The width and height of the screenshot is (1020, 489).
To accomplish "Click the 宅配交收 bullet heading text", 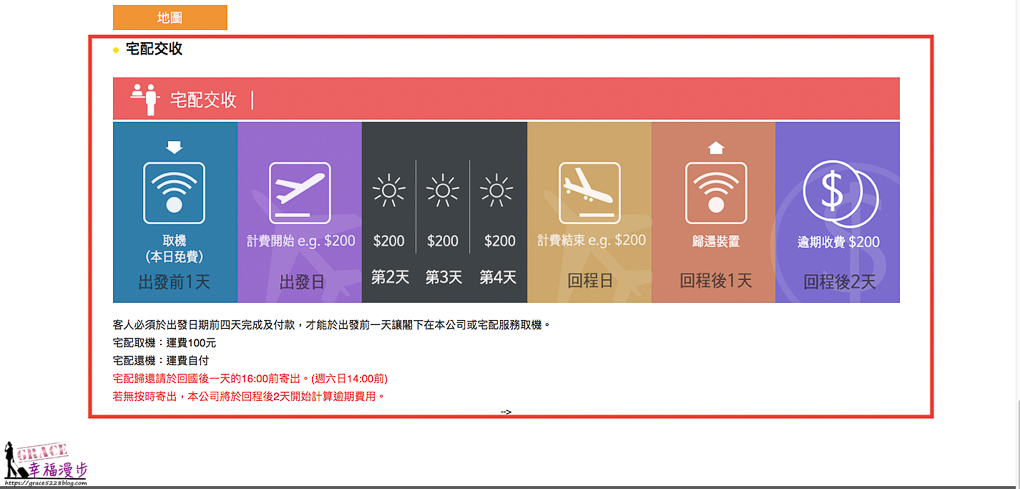I will tap(154, 49).
